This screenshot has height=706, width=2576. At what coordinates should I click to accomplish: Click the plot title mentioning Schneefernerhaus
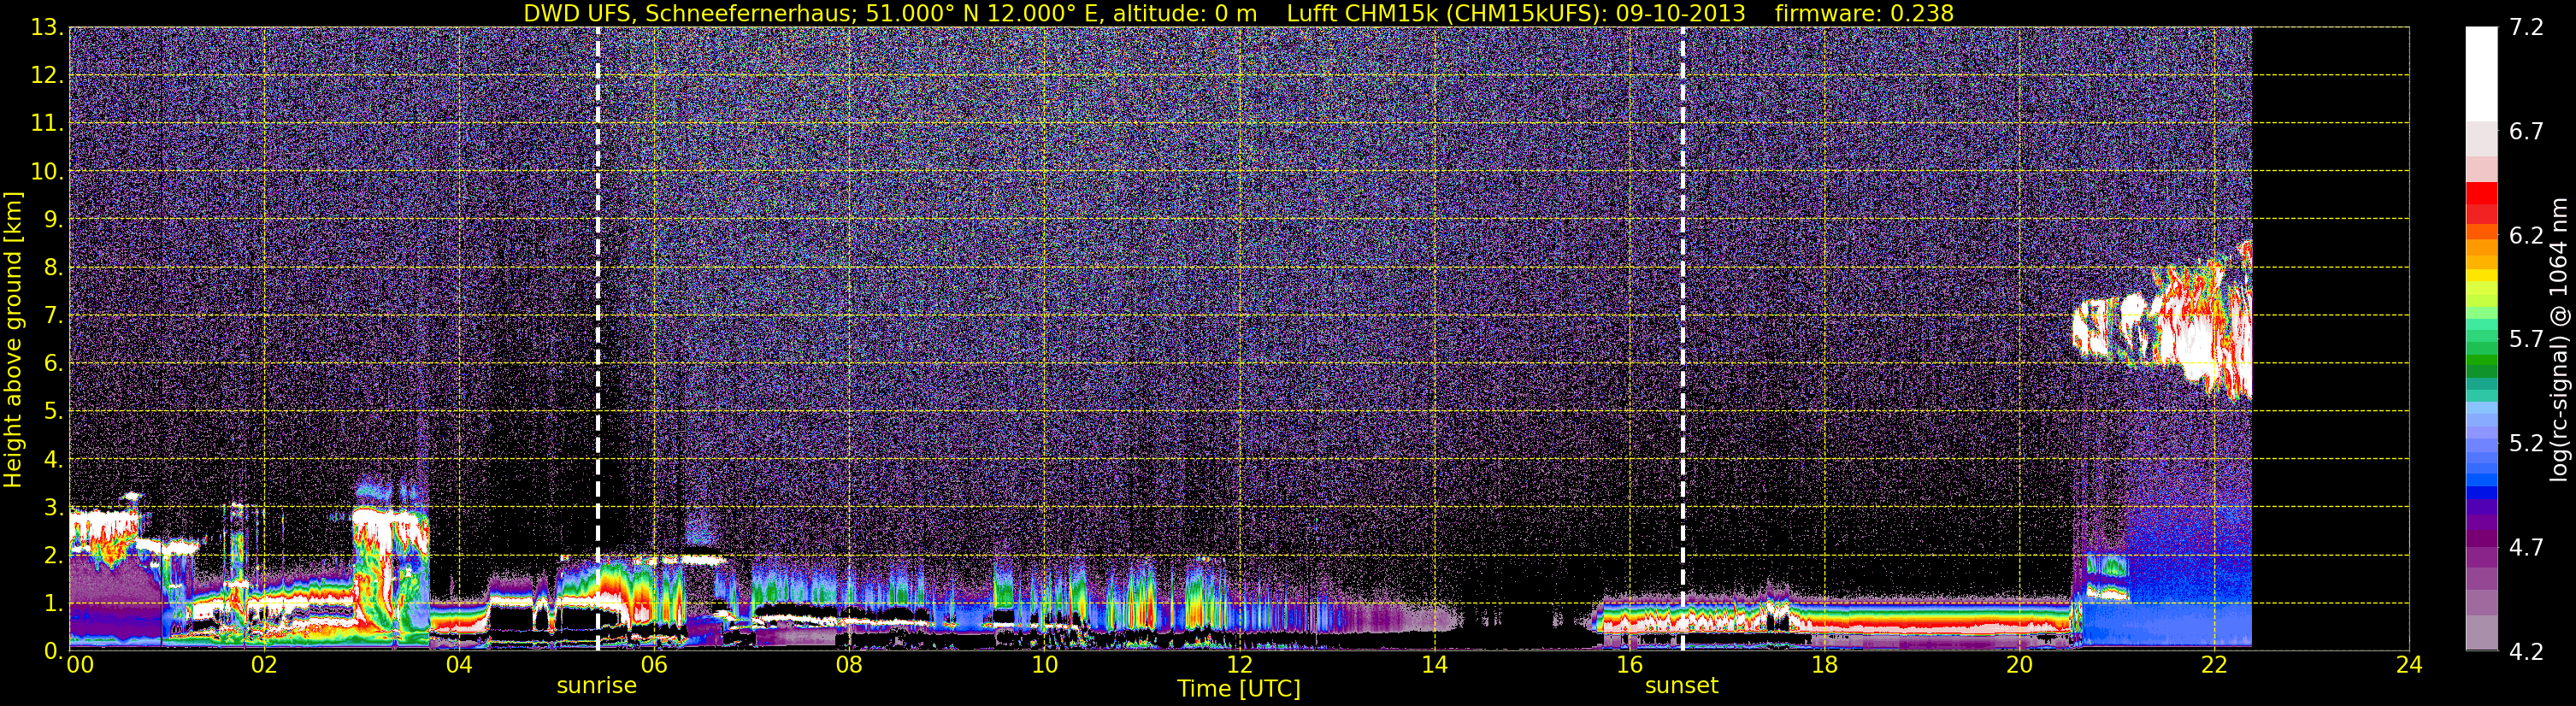point(1238,13)
